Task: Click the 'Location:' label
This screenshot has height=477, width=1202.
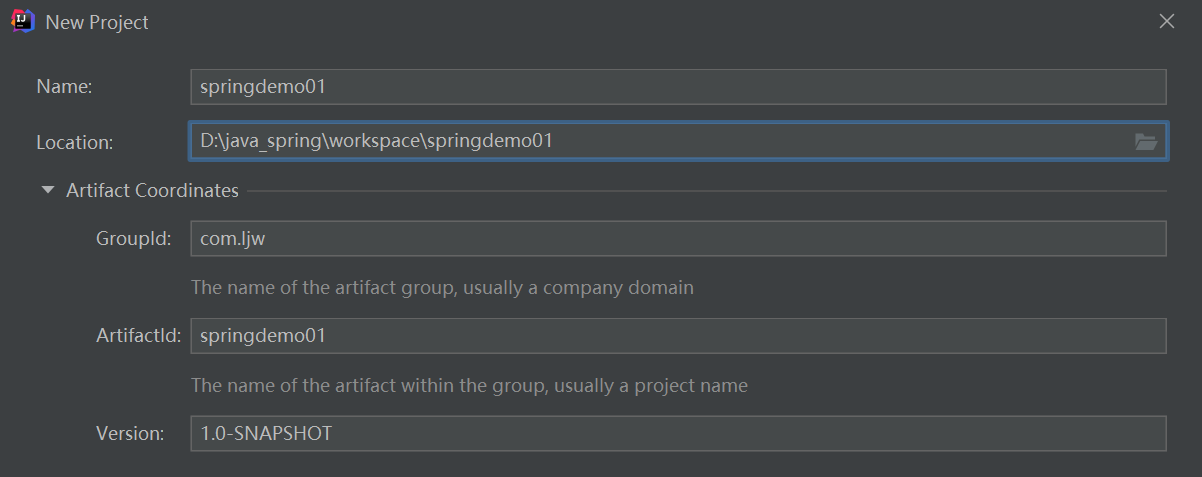Action: tap(75, 142)
